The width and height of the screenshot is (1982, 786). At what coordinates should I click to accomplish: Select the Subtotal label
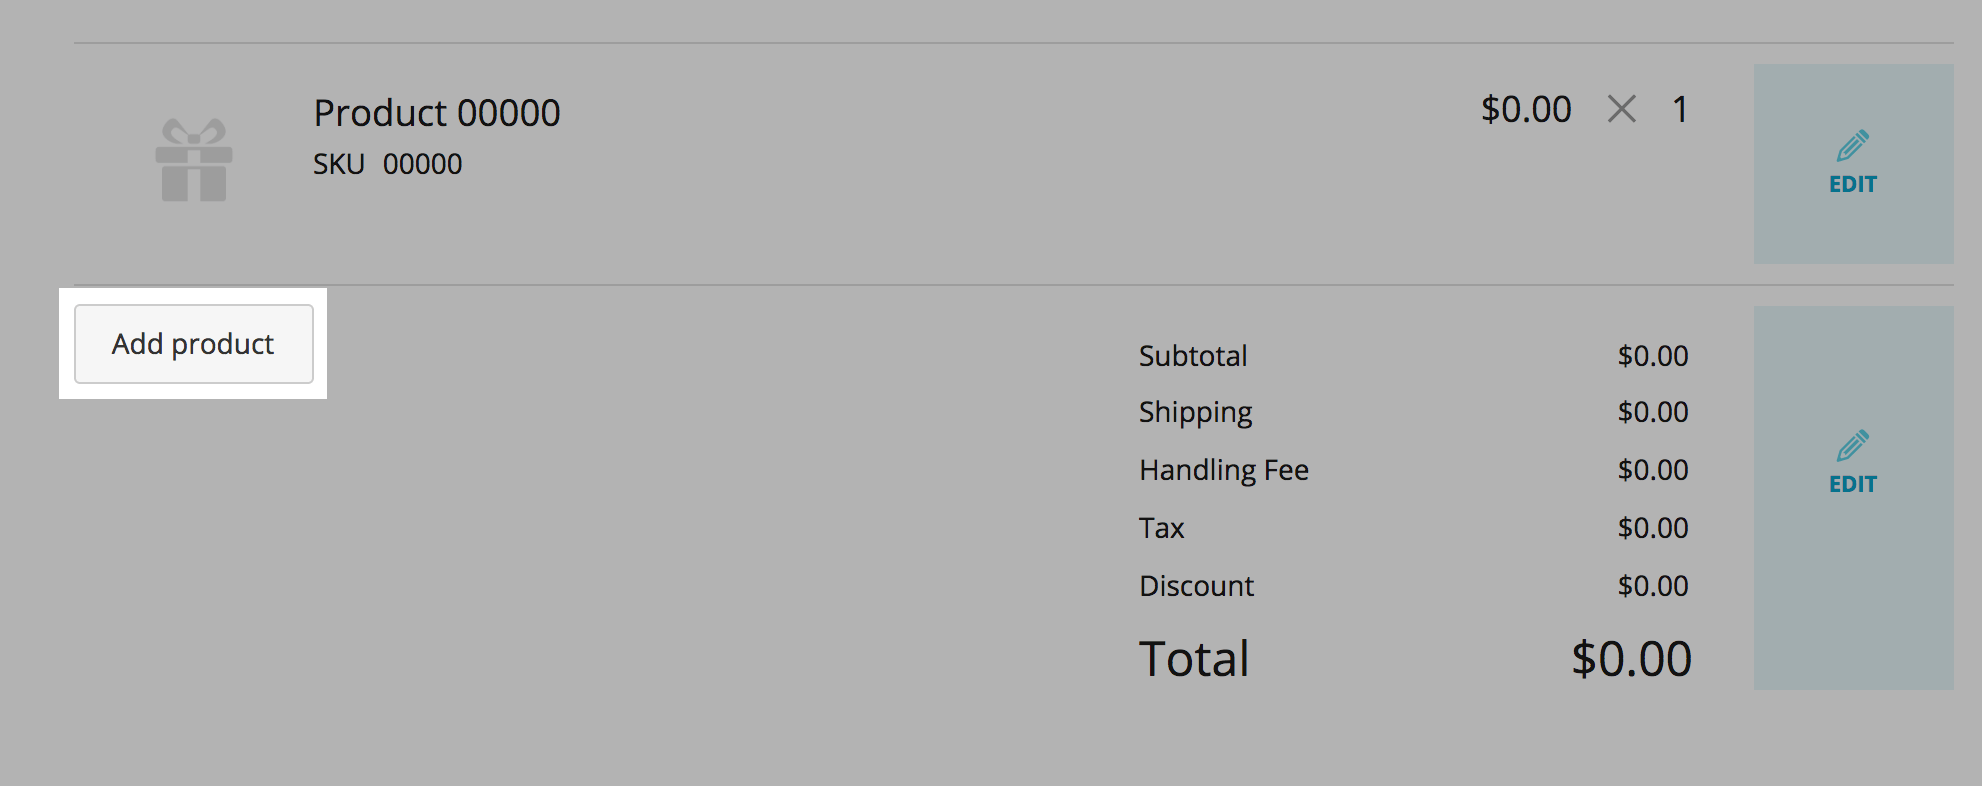coord(1192,356)
